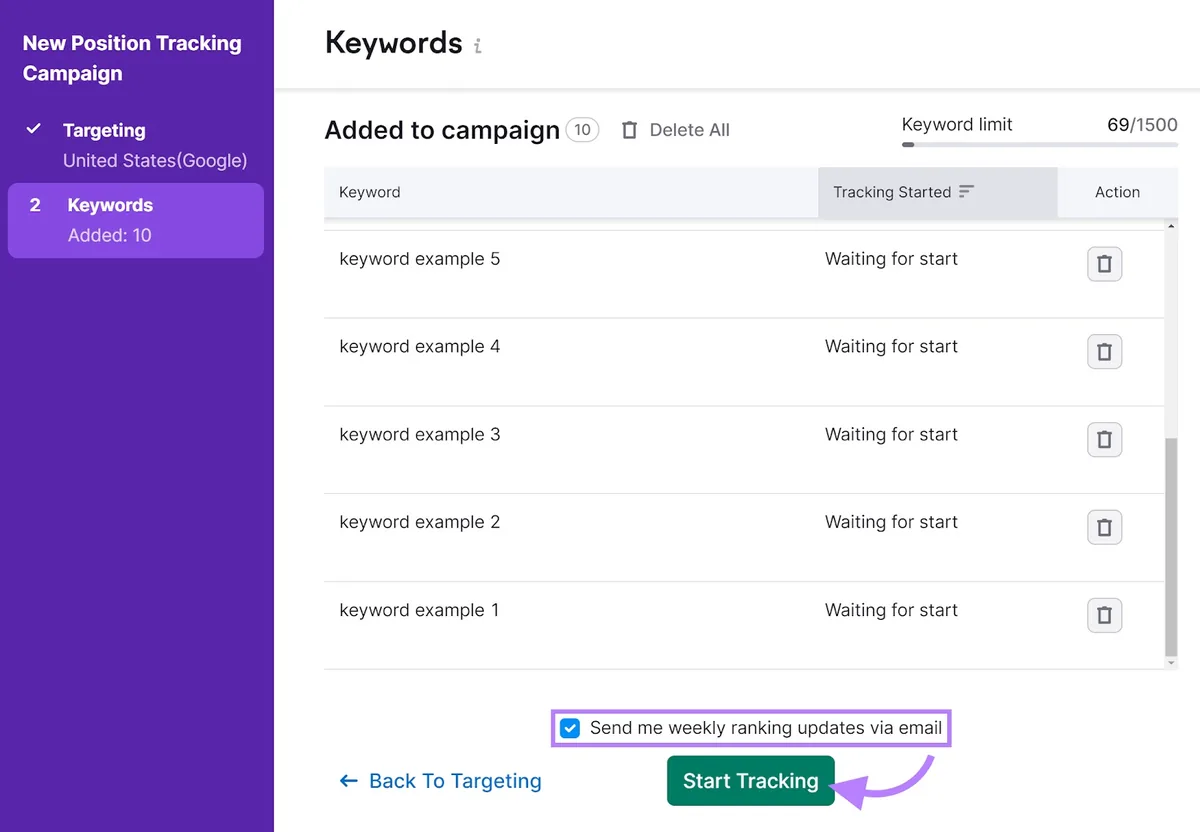1200x832 pixels.
Task: Click Waiting for start in keyword example 1 row
Action: click(891, 610)
